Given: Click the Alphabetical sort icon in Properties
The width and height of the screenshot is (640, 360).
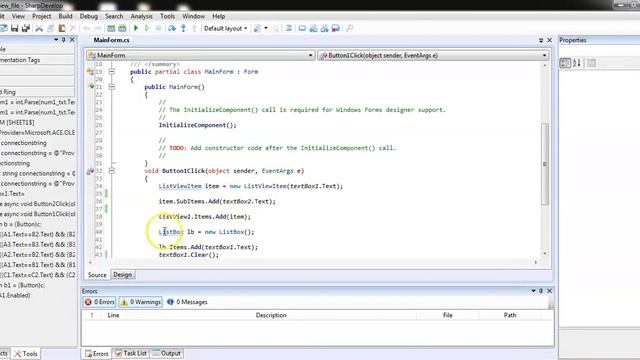Looking at the screenshot, I should coord(577,63).
